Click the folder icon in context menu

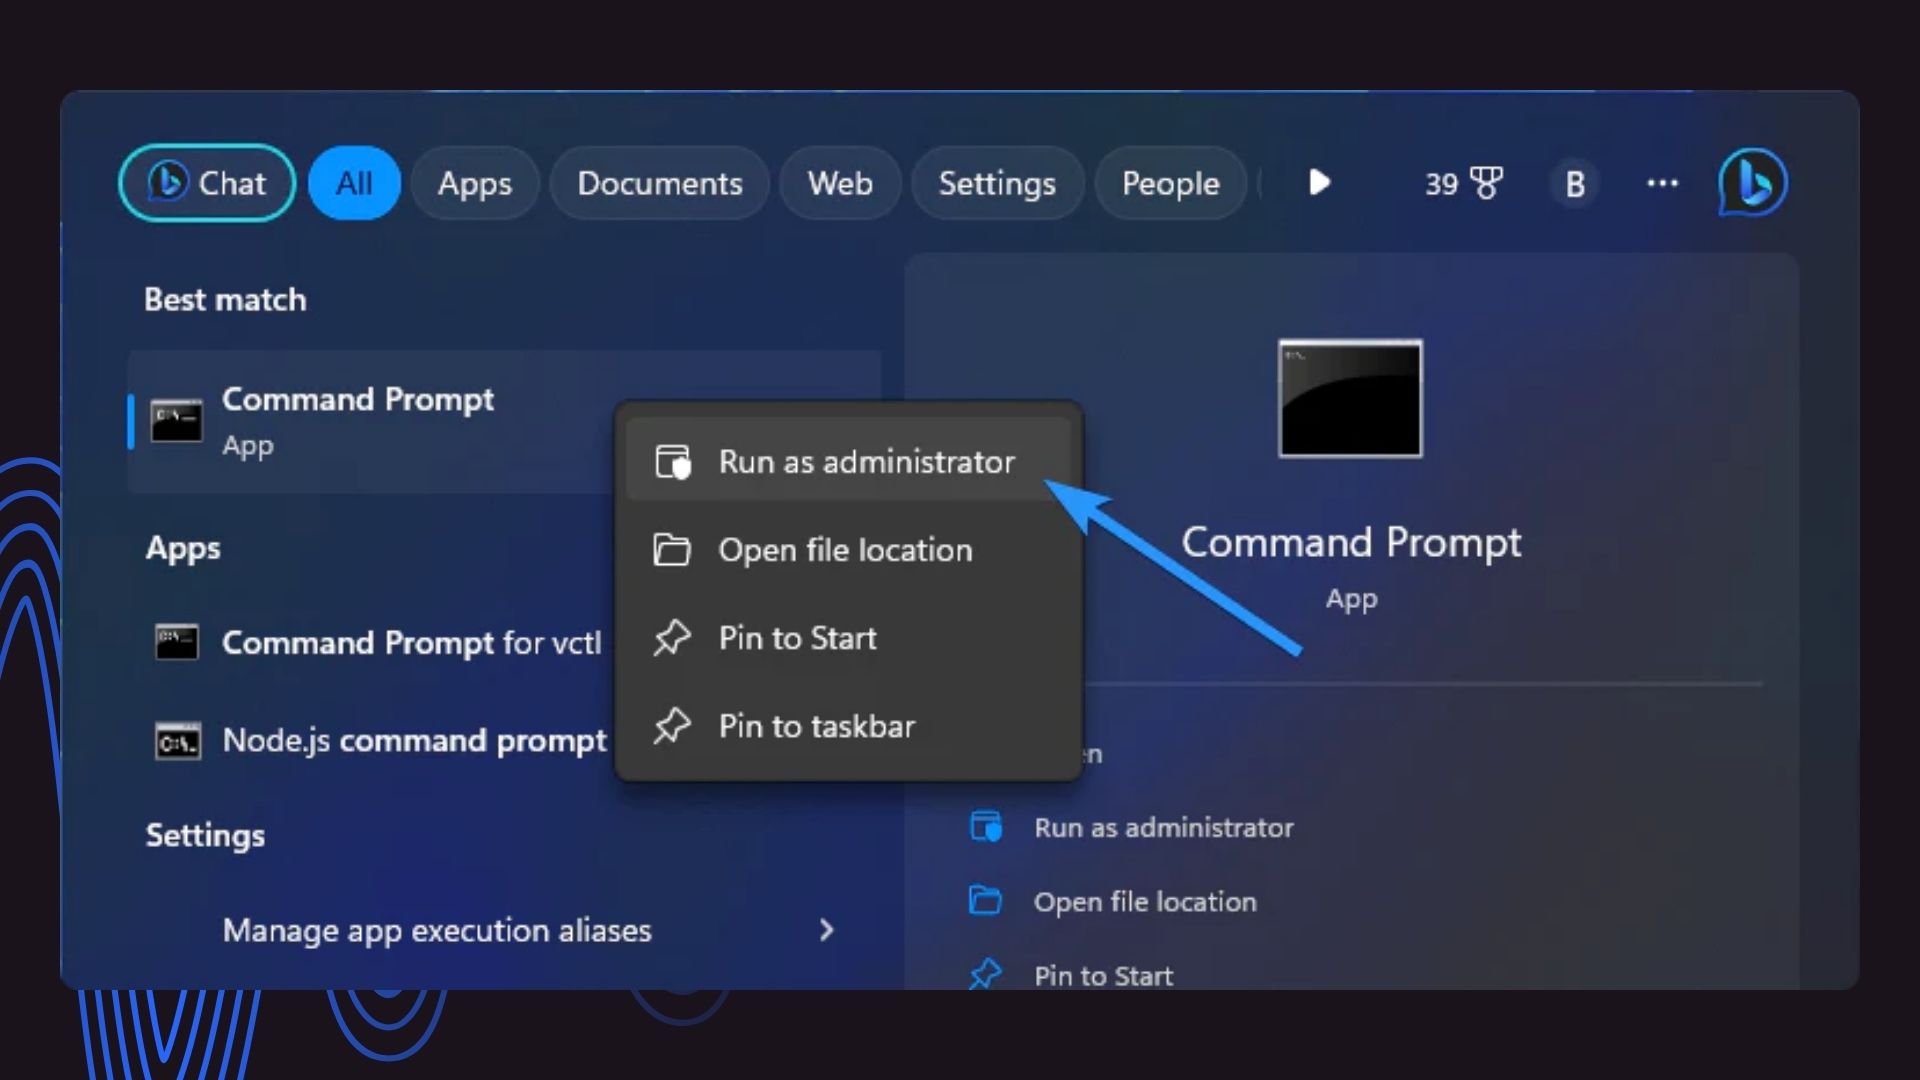[x=672, y=549]
